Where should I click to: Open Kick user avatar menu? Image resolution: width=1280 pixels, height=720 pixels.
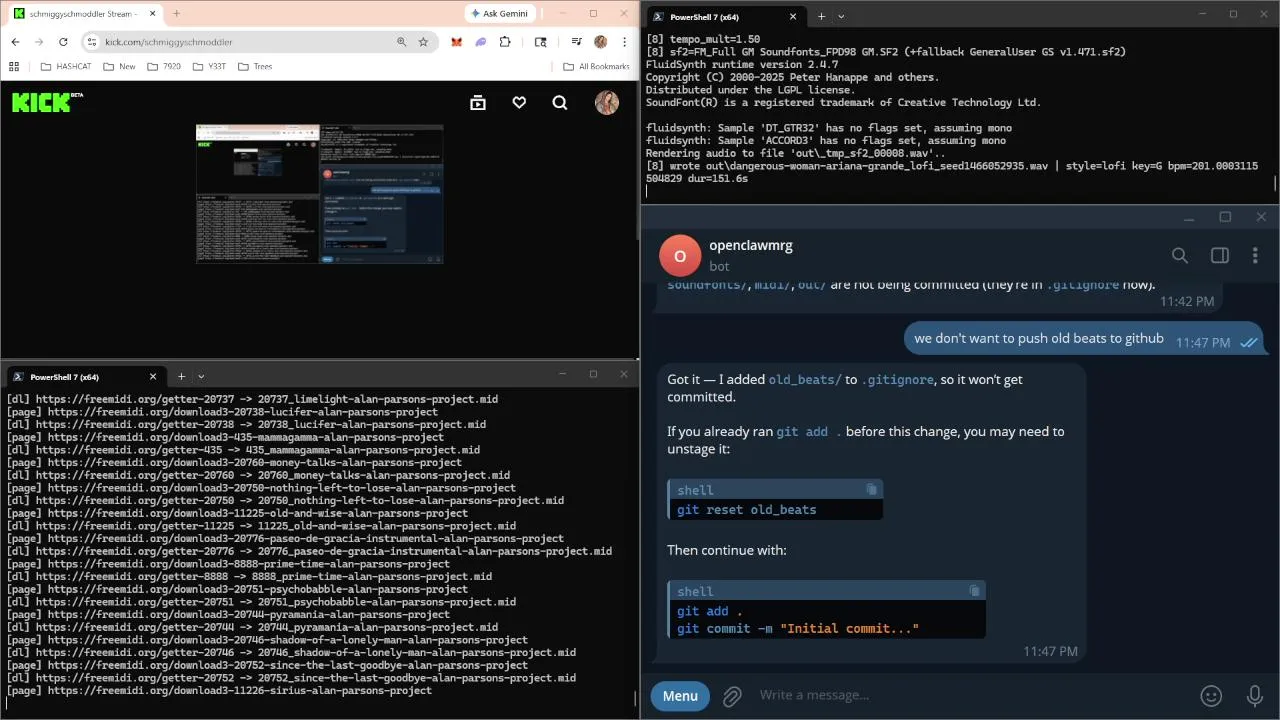(607, 102)
